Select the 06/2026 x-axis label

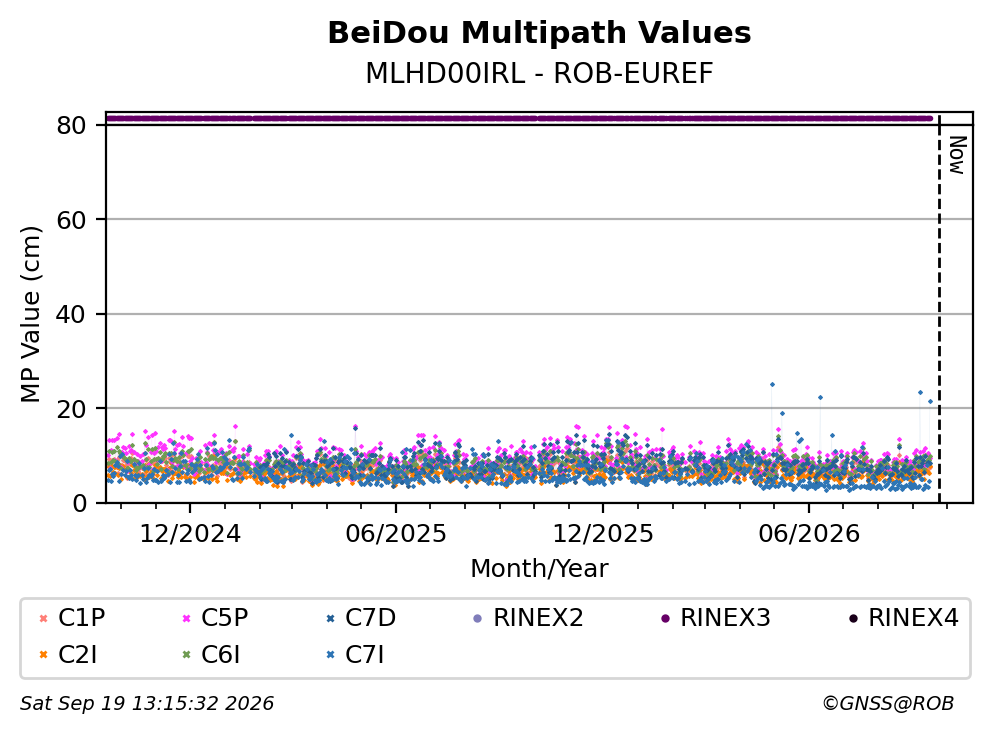tap(809, 534)
